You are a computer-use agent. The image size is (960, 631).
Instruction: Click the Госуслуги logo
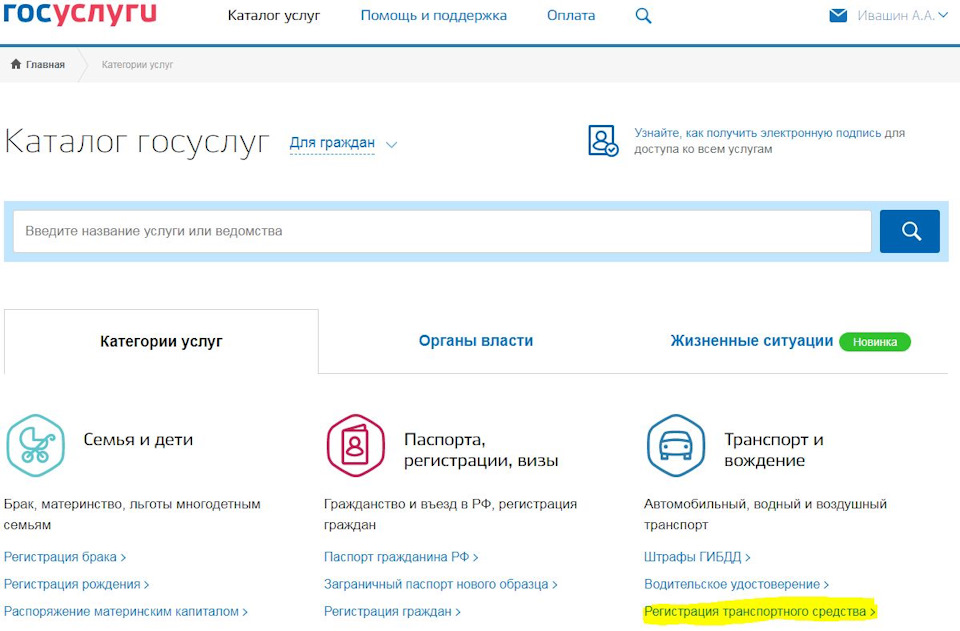80,12
